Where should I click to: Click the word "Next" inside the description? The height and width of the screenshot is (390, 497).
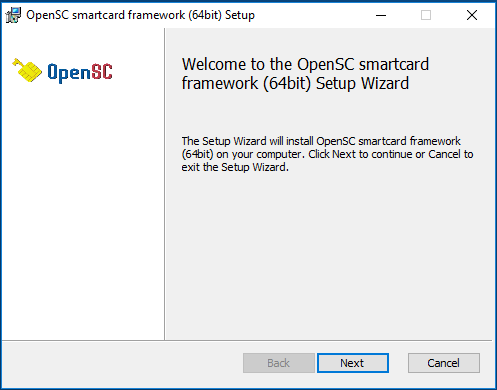tap(344, 154)
